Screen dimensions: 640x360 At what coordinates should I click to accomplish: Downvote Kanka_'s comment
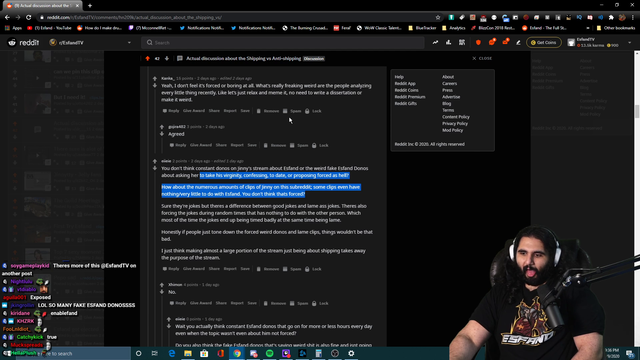tap(155, 86)
